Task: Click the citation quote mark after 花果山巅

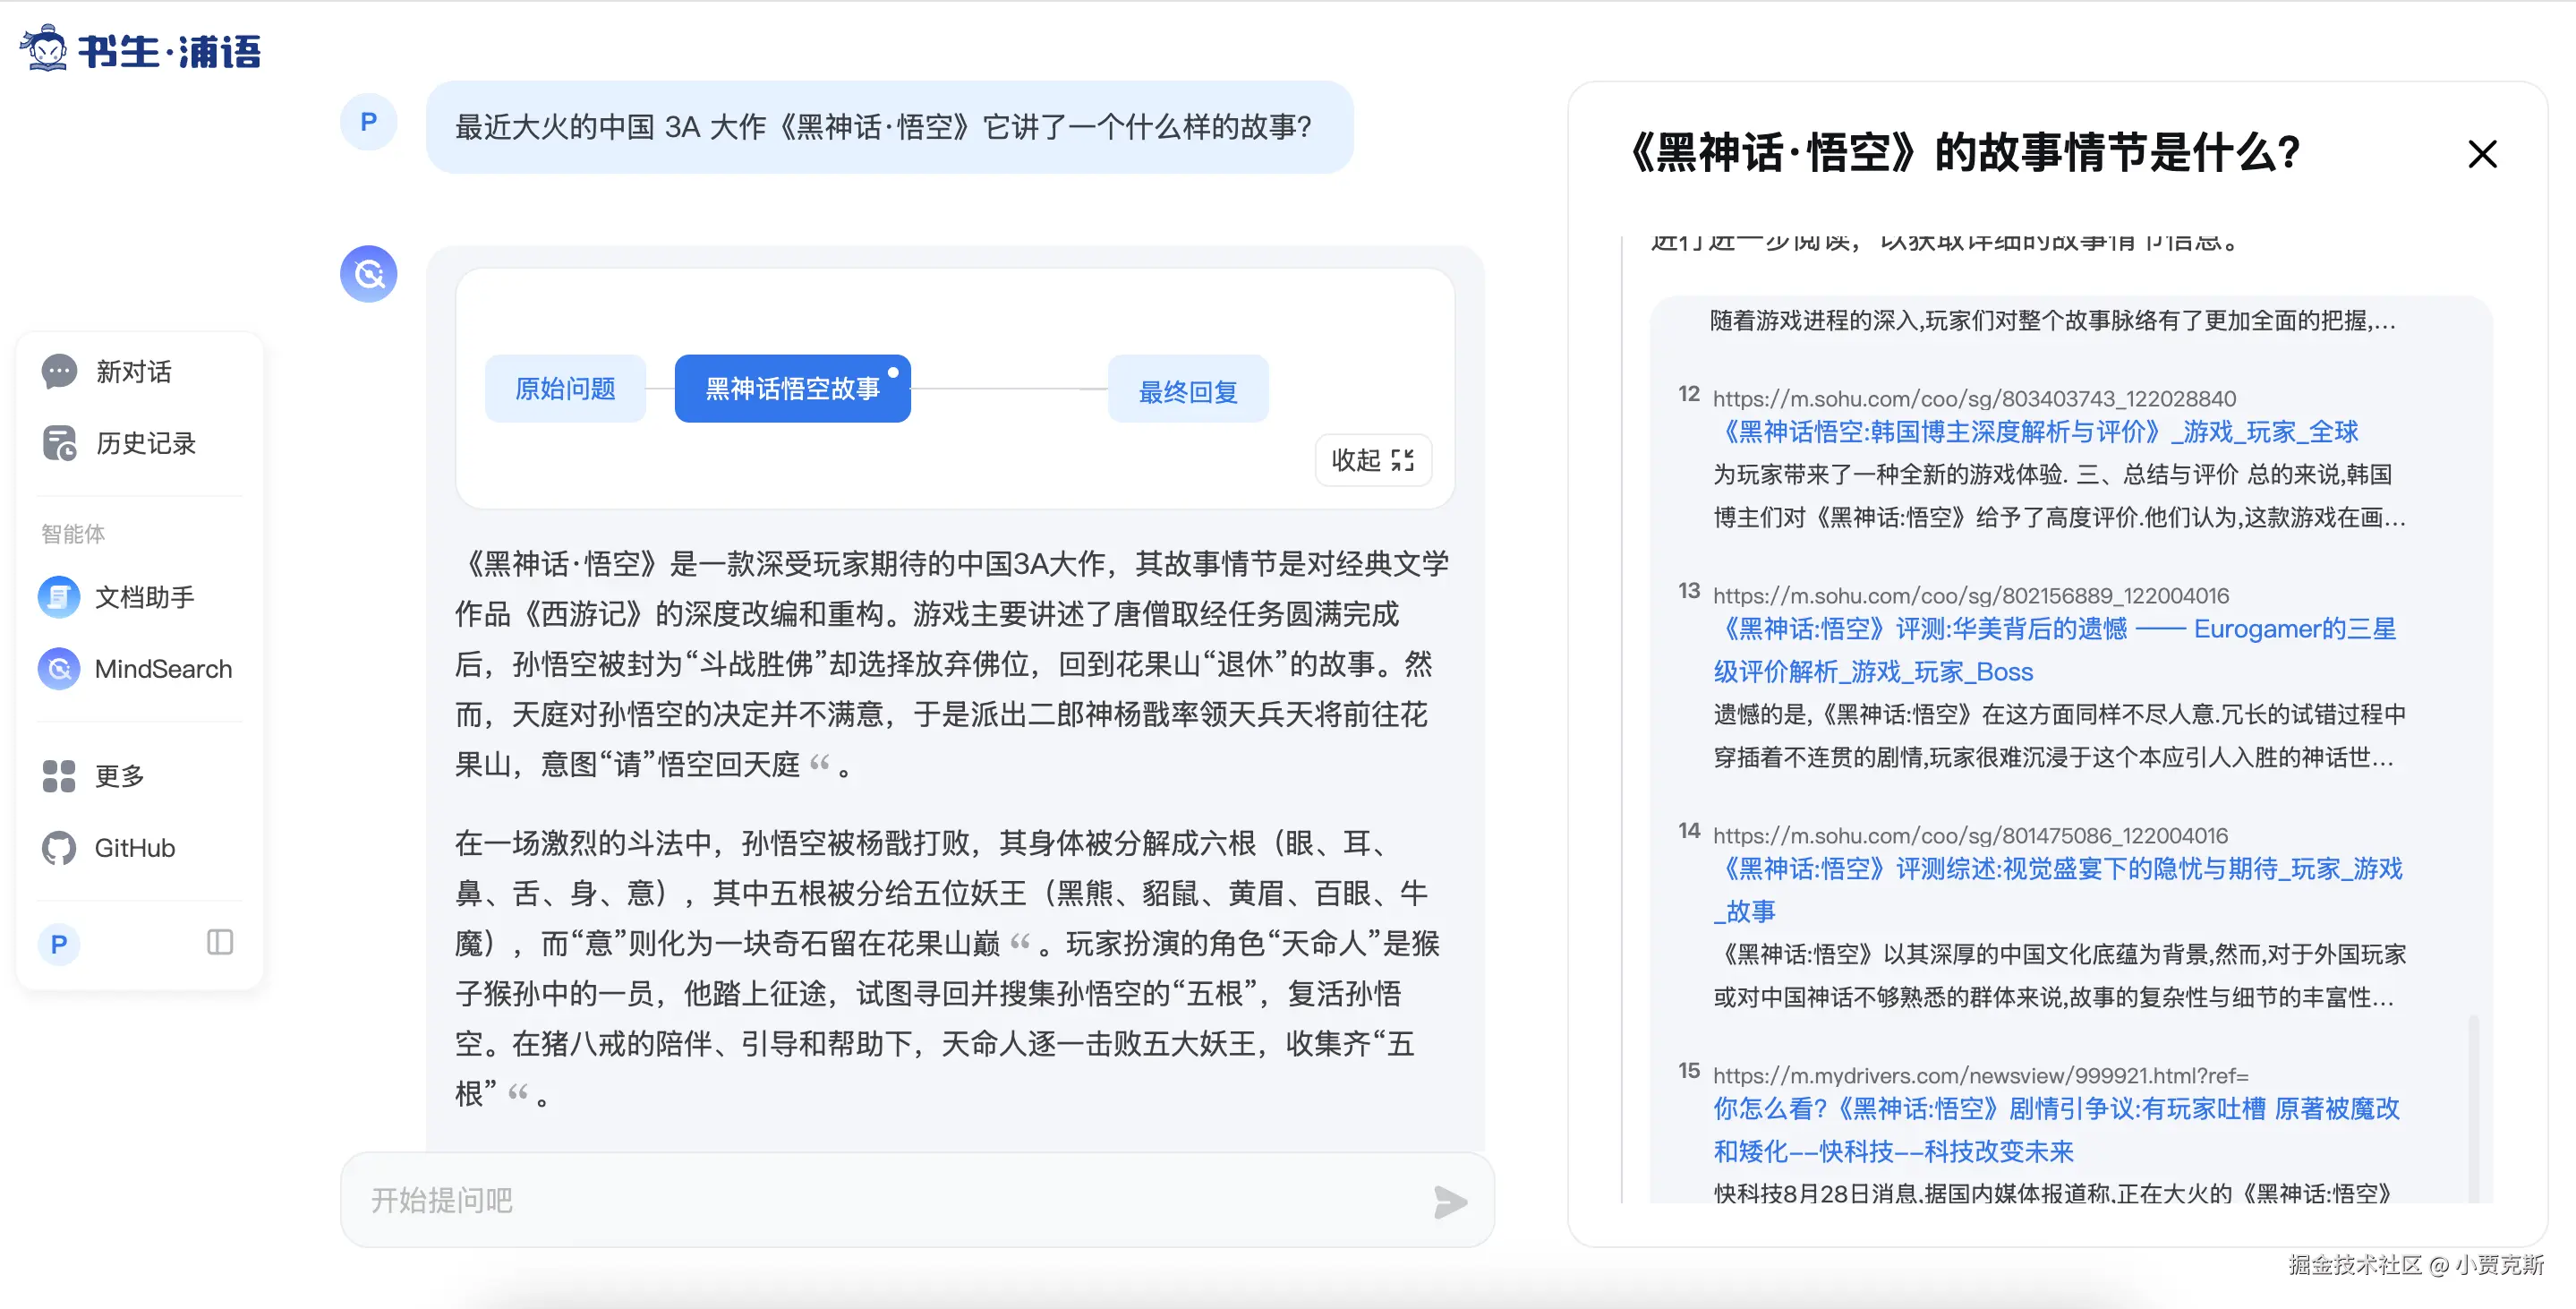Action: coord(1020,943)
